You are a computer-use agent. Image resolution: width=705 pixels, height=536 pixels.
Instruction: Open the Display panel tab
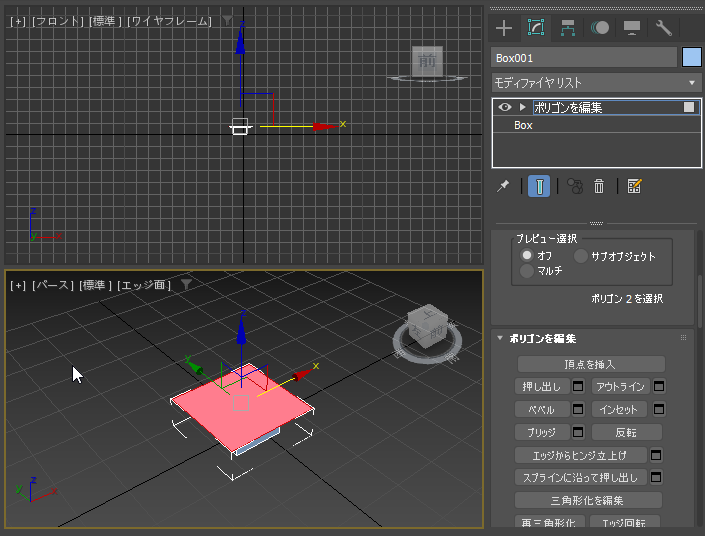632,28
